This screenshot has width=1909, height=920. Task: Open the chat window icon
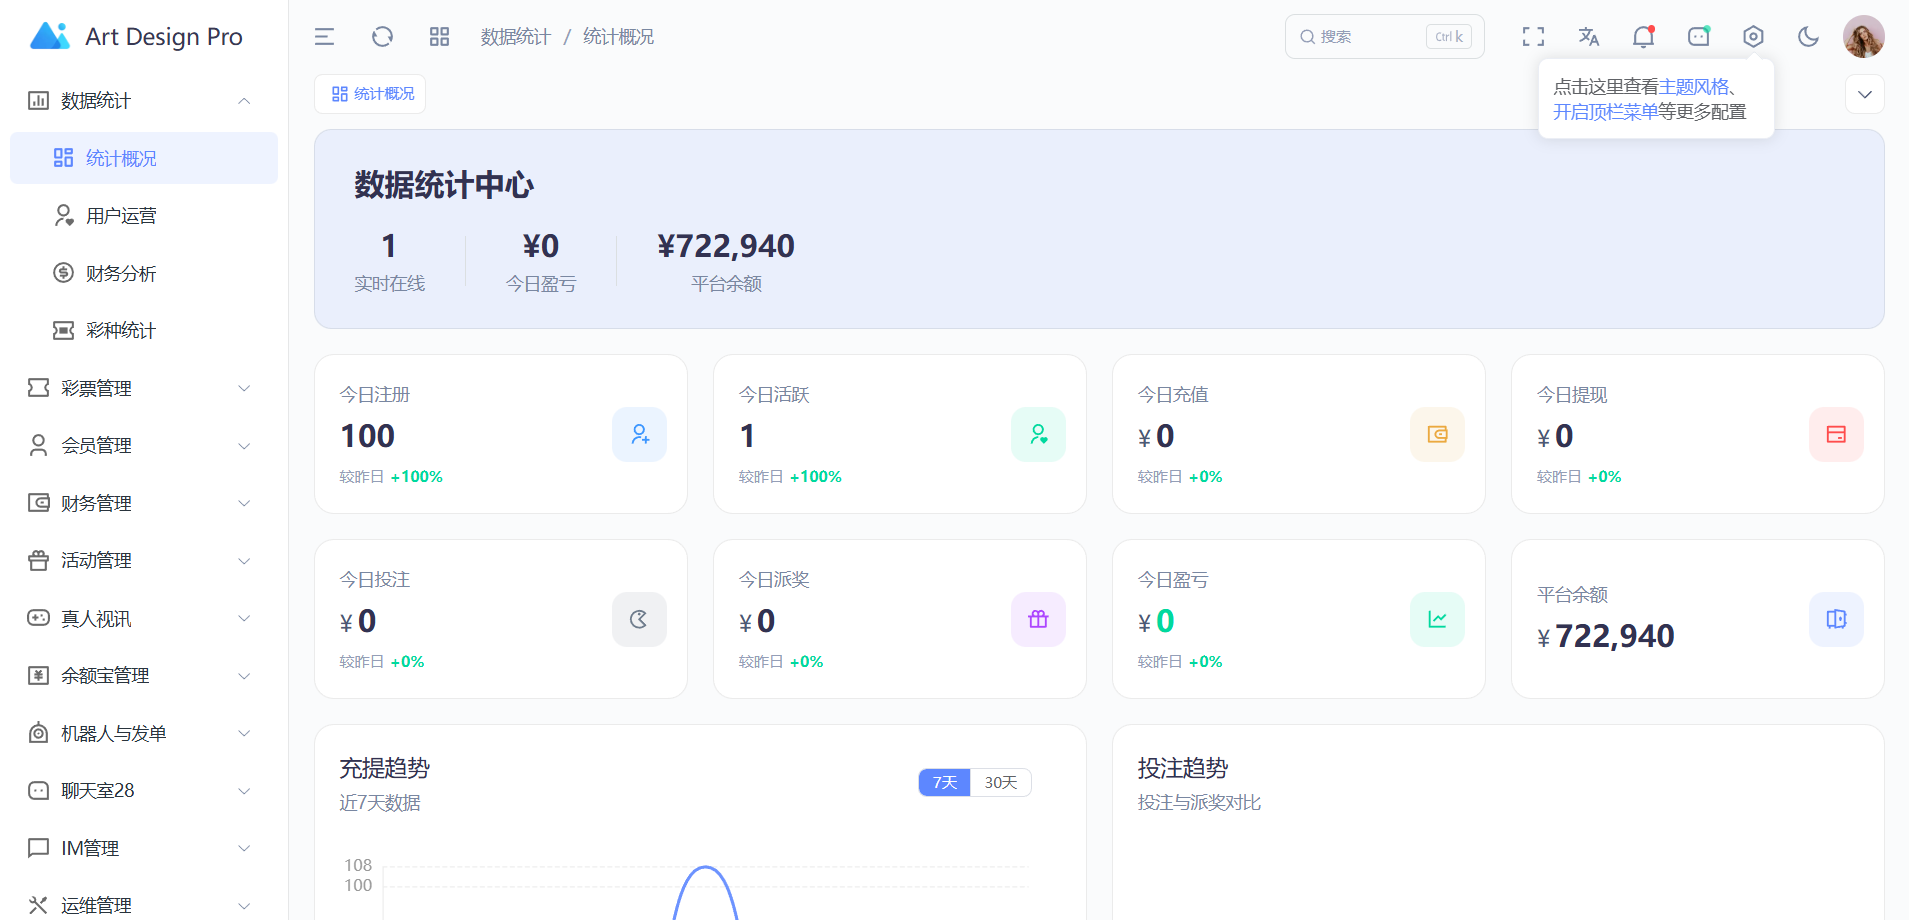point(1698,37)
